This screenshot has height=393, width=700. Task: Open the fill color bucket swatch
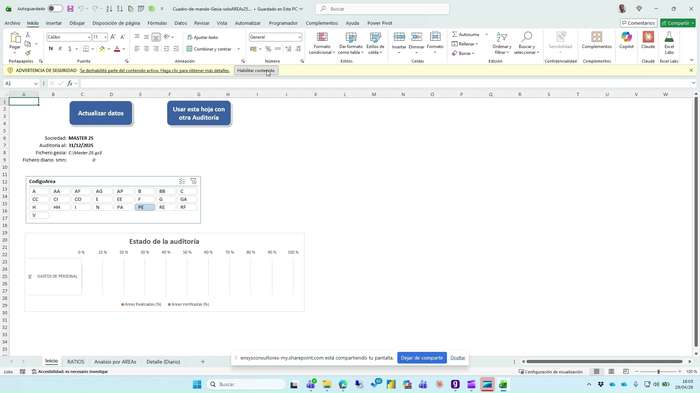pyautogui.click(x=102, y=49)
